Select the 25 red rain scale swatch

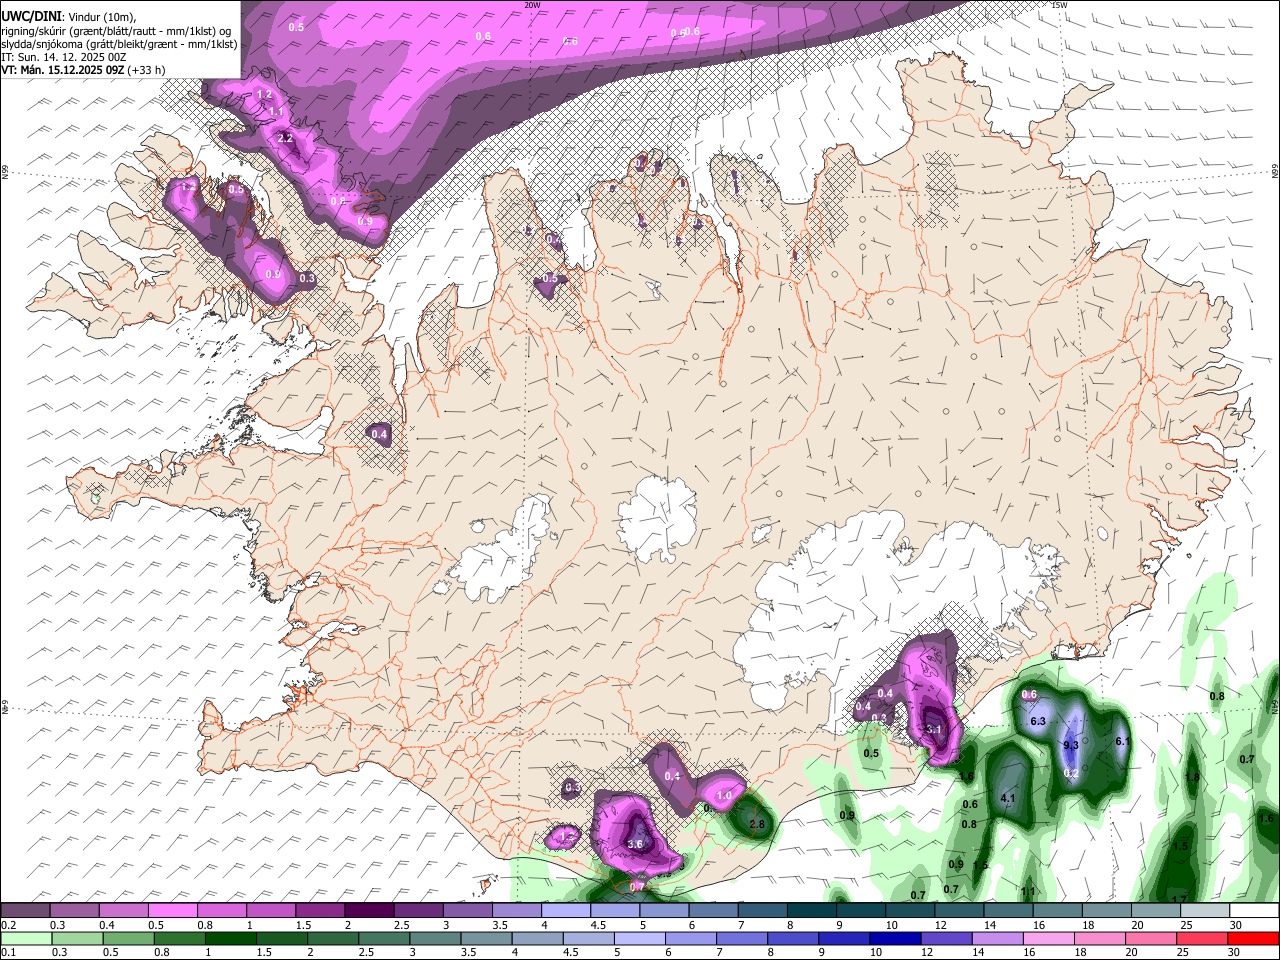coord(1203,939)
